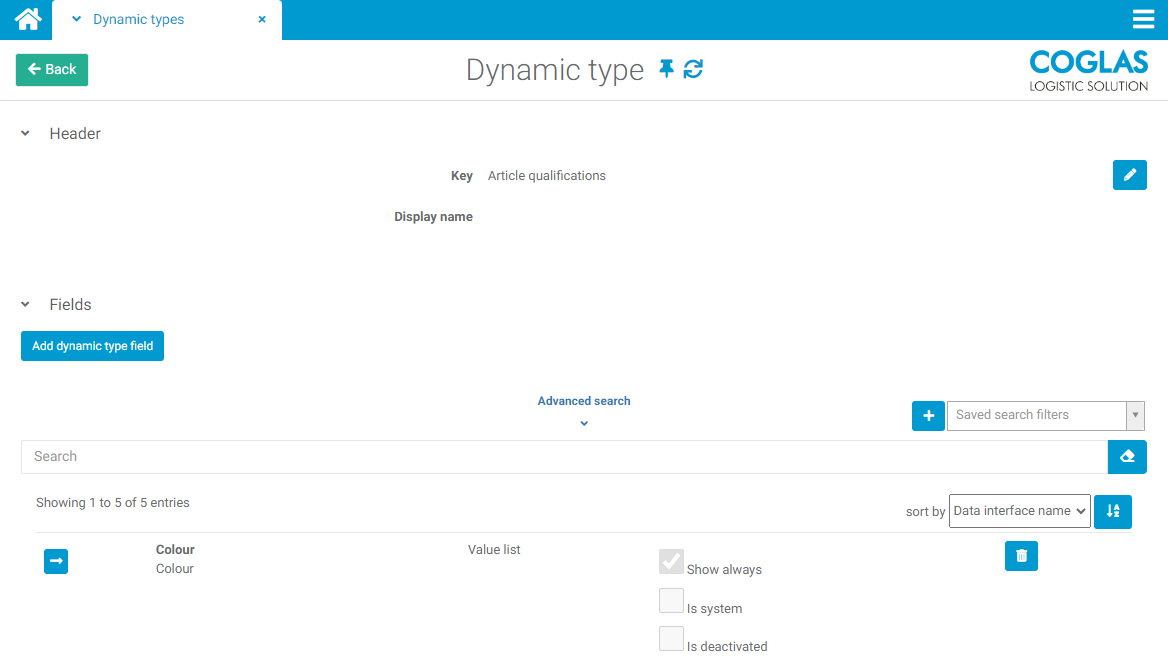The image size is (1168, 665).
Task: Toggle sort direction icon
Action: (x=1113, y=511)
